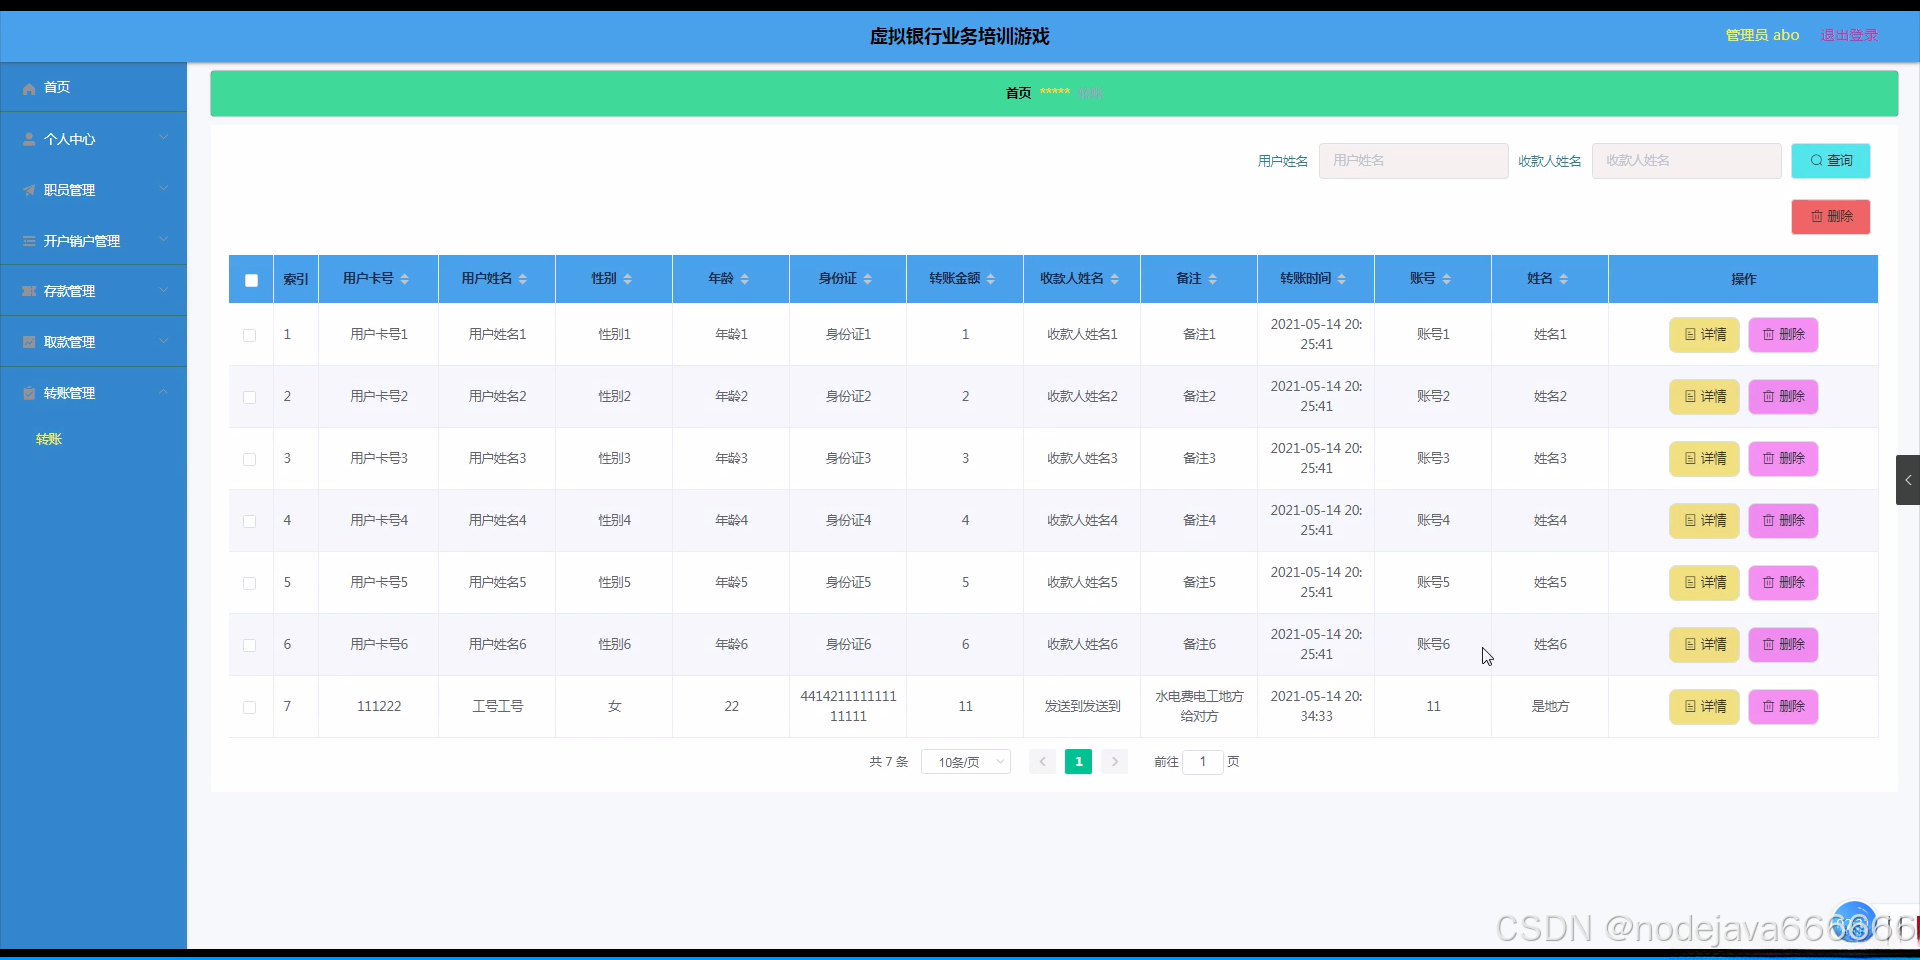Click the list icon beside 开户销户管理
The image size is (1920, 960).
29,242
